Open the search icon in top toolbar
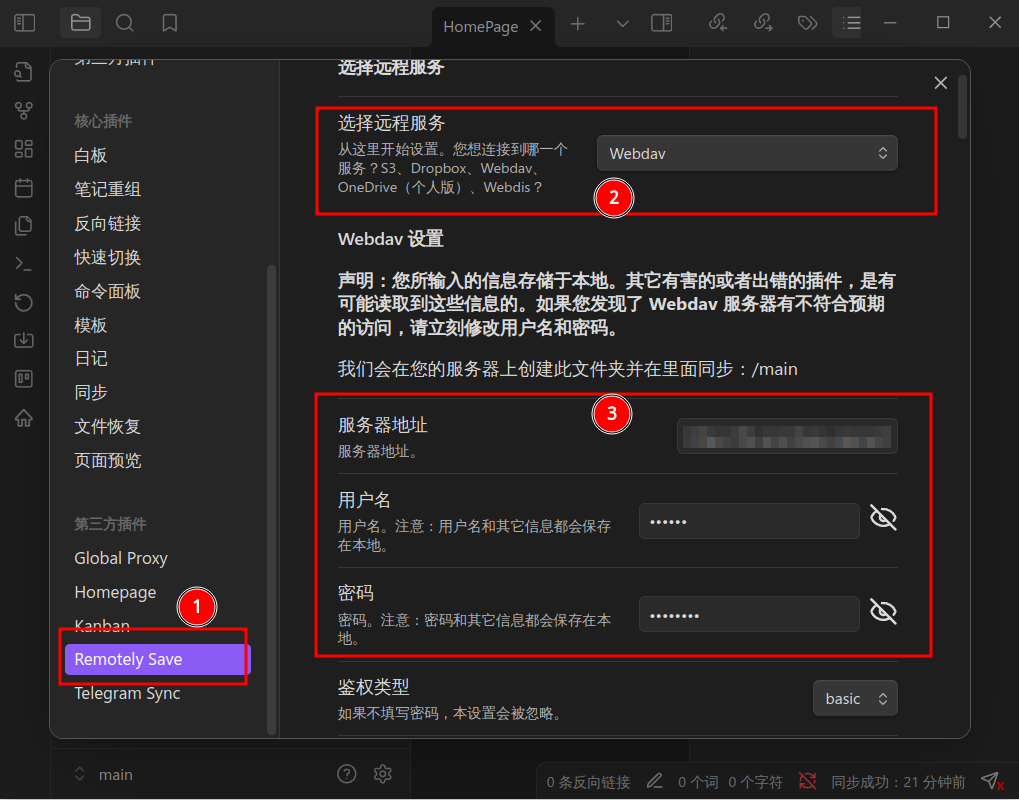This screenshot has height=800, width=1019. pyautogui.click(x=124, y=23)
